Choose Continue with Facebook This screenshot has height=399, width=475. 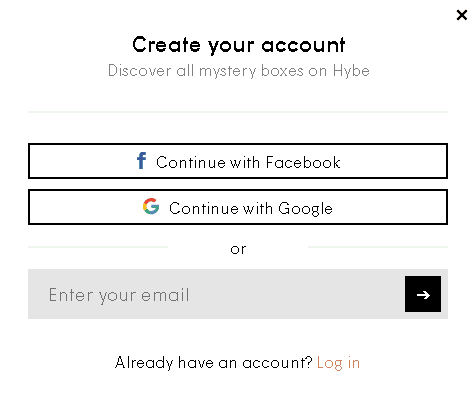(x=238, y=161)
